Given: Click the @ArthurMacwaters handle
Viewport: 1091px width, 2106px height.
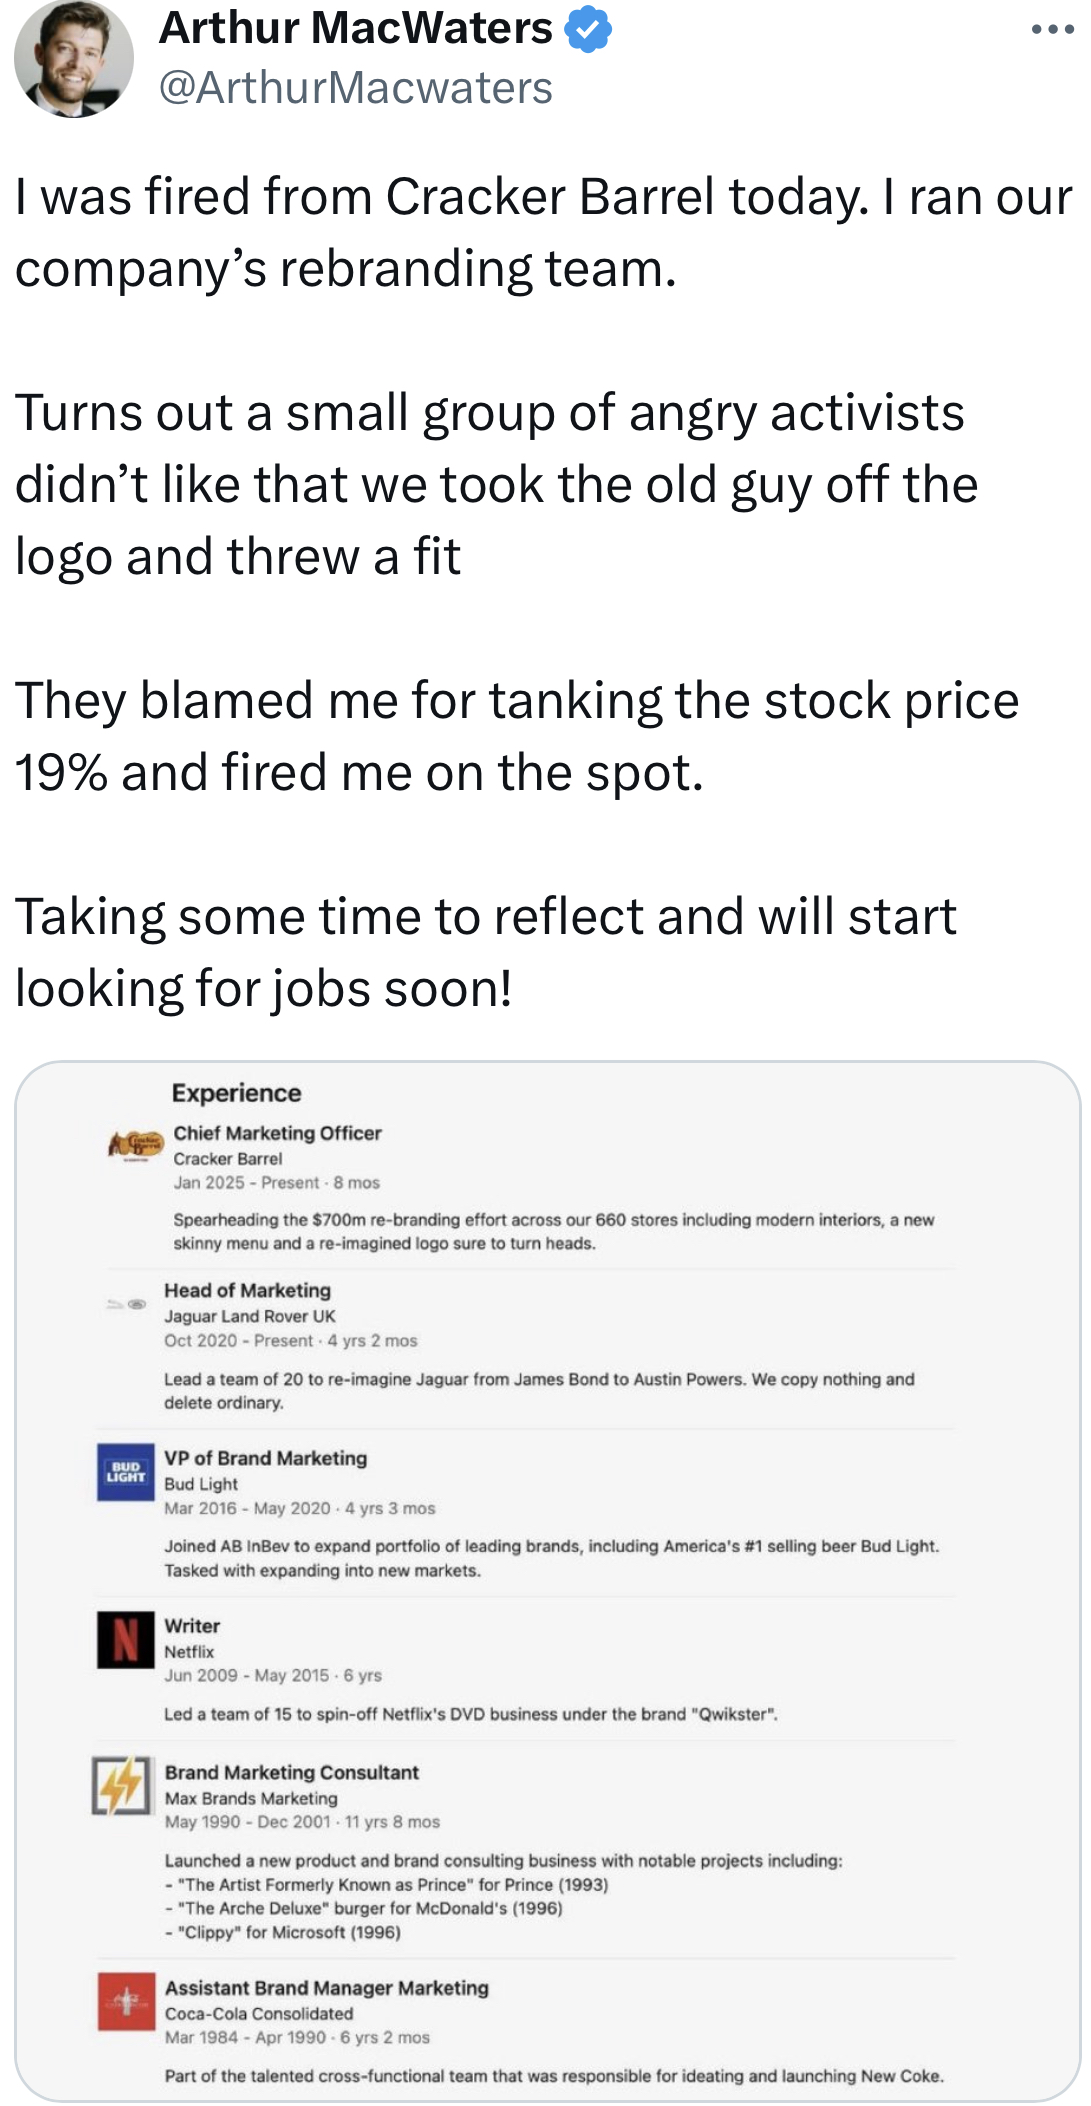Looking at the screenshot, I should [355, 88].
